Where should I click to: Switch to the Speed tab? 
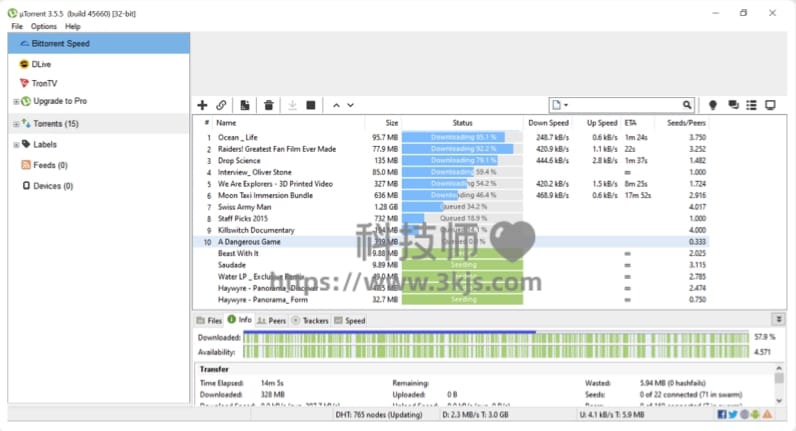(x=350, y=320)
